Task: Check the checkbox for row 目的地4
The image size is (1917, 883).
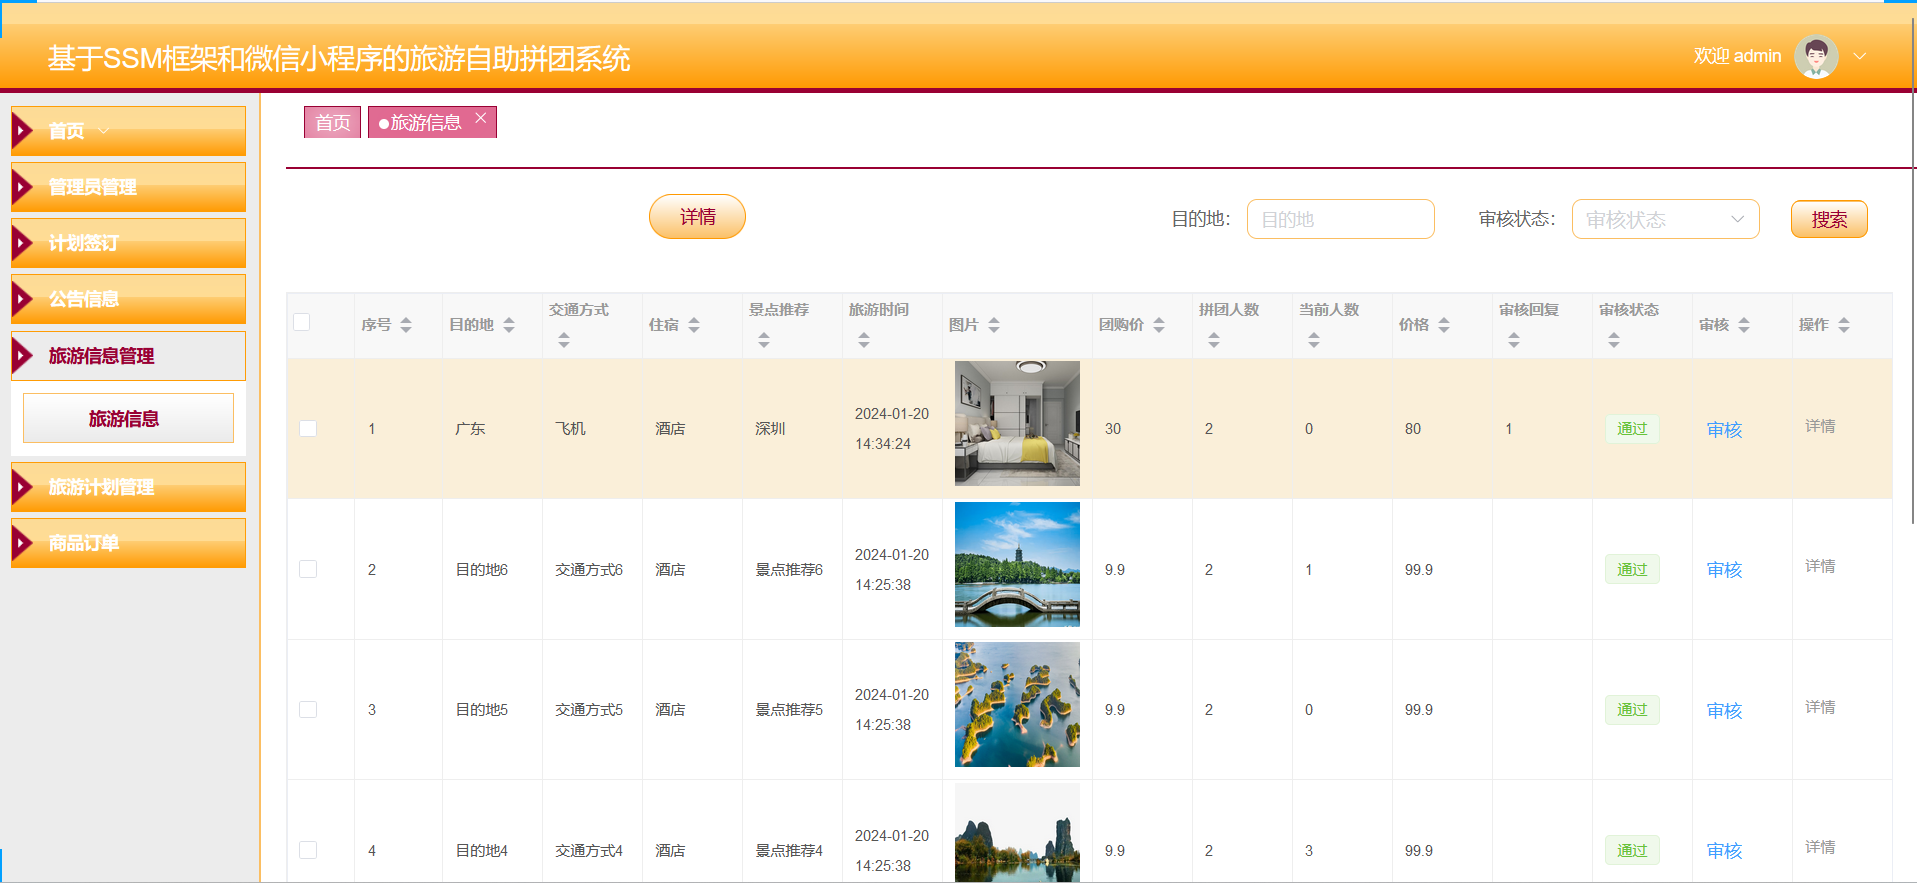Action: (x=308, y=850)
